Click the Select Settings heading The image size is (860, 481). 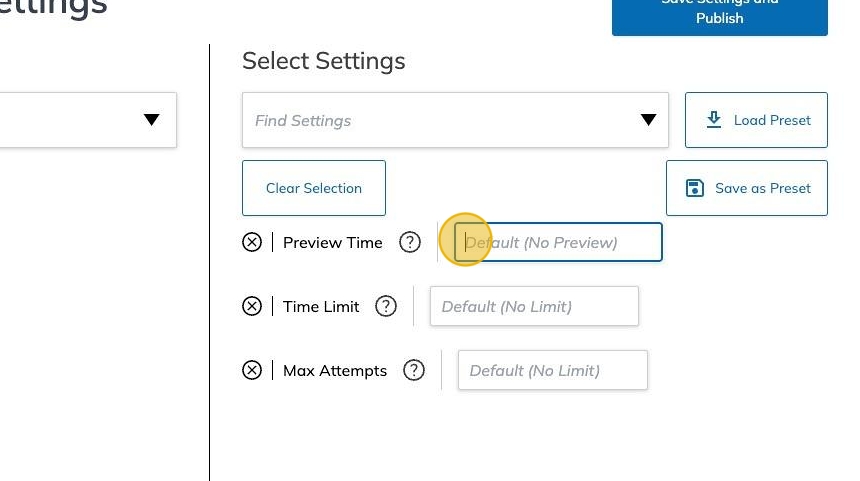324,61
